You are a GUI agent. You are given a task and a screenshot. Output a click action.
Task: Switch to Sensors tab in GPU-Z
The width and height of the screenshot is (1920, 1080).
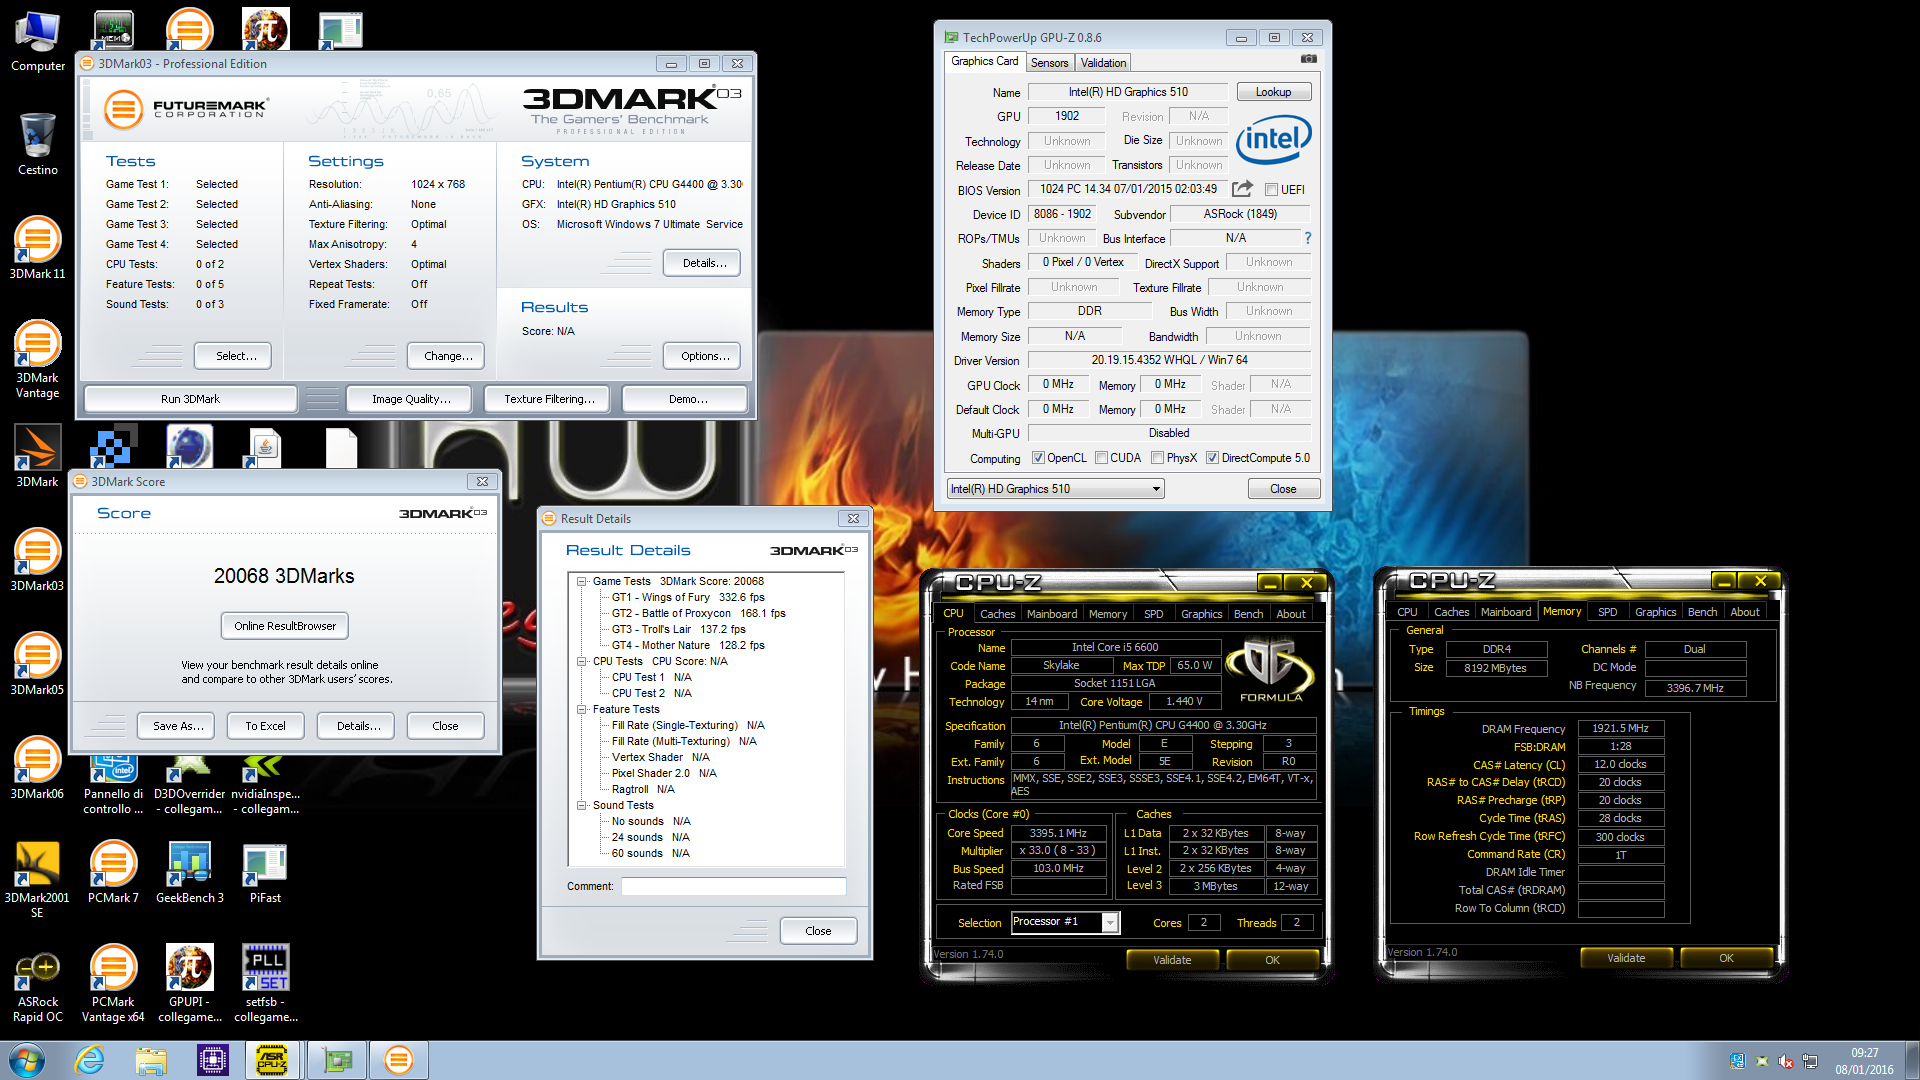coord(1050,62)
